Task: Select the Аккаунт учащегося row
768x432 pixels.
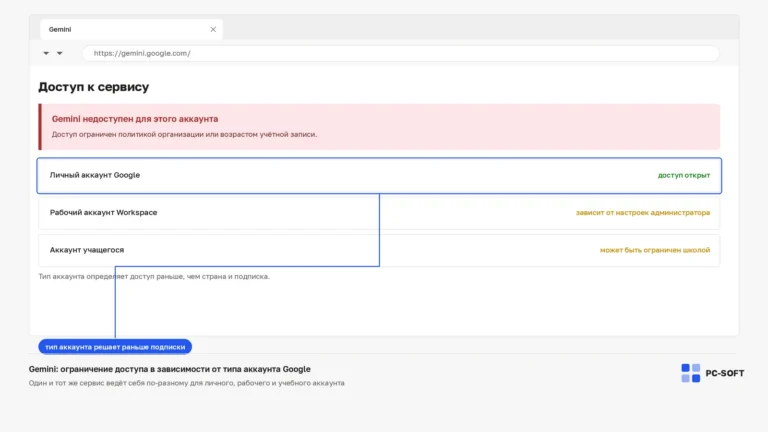Action: [379, 250]
